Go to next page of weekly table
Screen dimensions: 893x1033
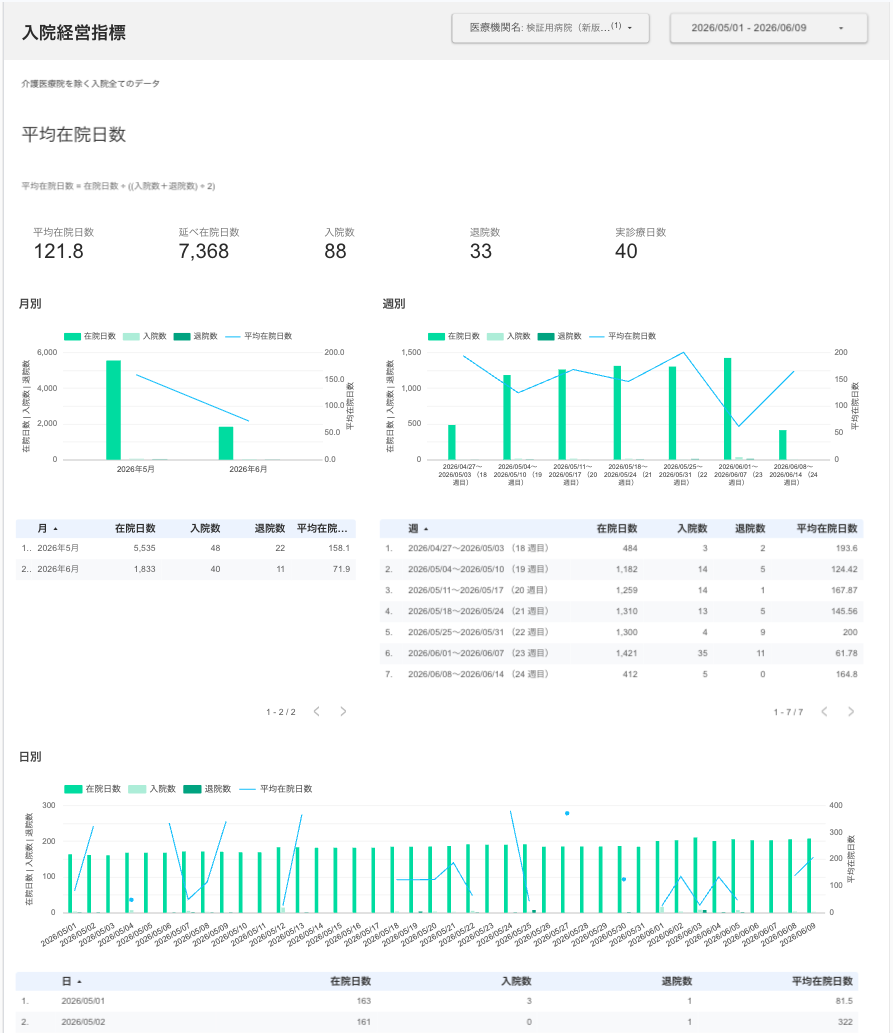tap(851, 712)
